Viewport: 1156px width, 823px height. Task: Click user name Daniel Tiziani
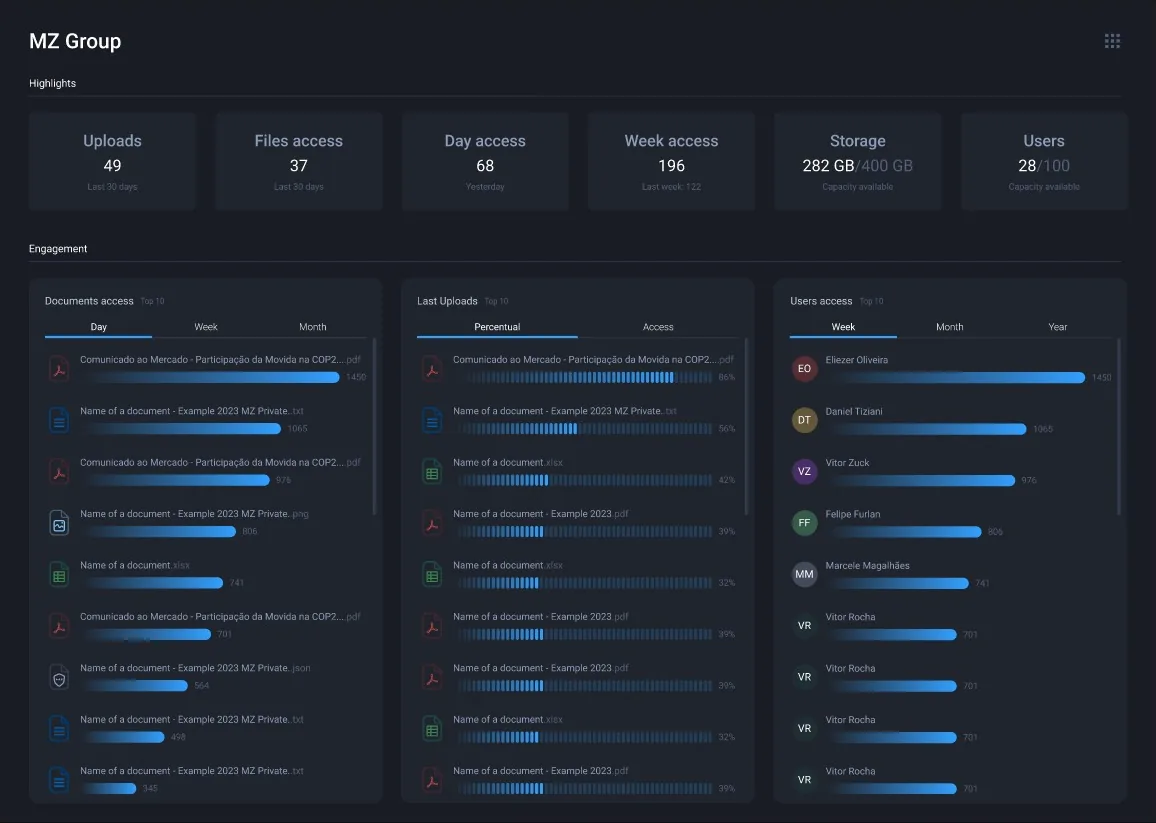tap(854, 412)
